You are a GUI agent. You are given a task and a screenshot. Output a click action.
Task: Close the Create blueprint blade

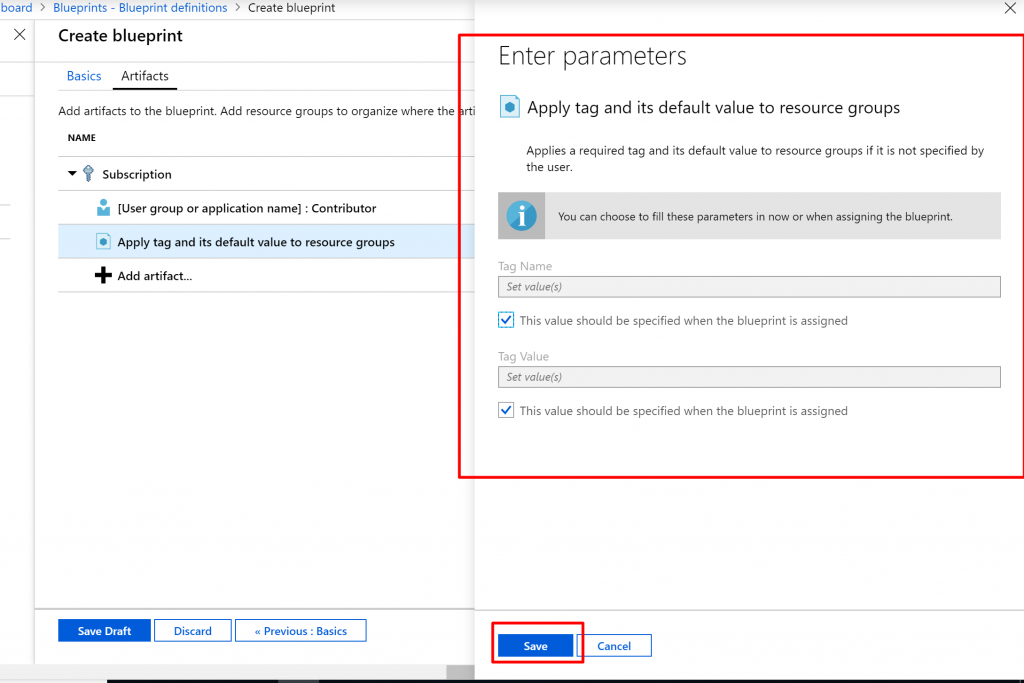click(19, 35)
